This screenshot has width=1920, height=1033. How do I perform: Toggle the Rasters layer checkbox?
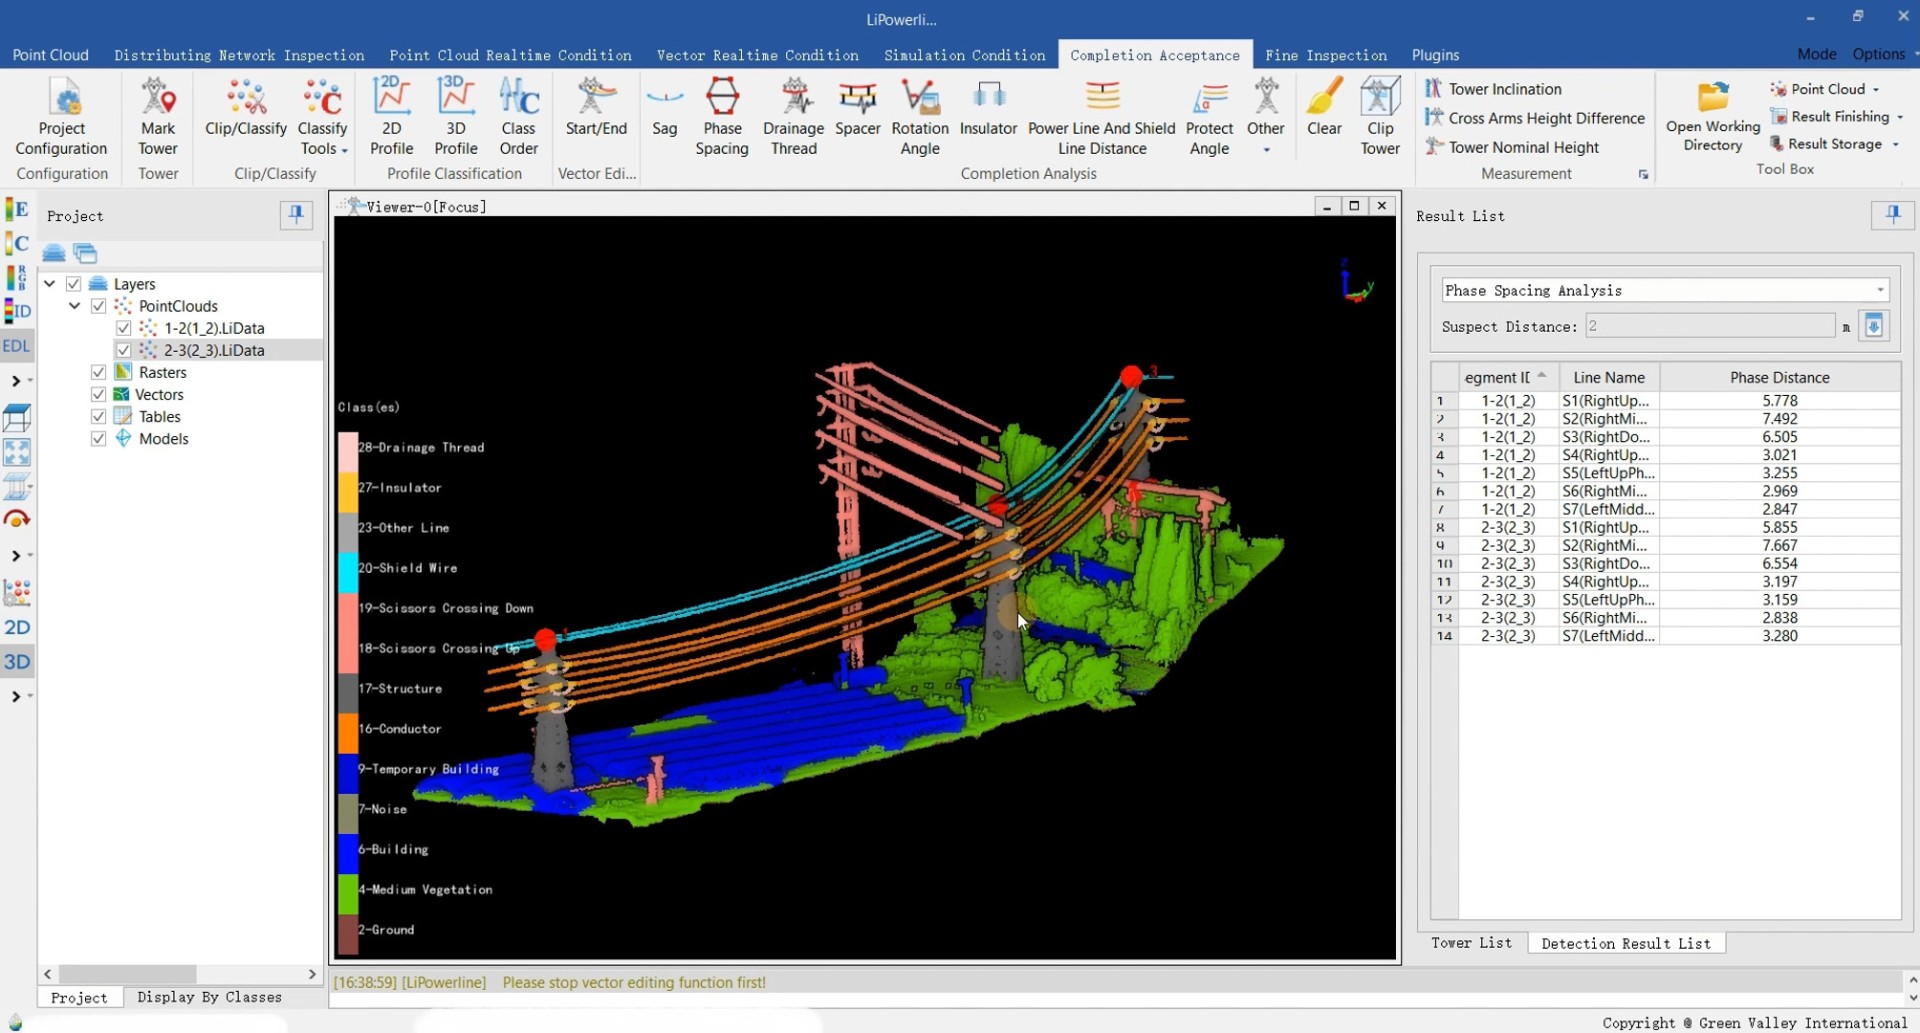(x=98, y=372)
